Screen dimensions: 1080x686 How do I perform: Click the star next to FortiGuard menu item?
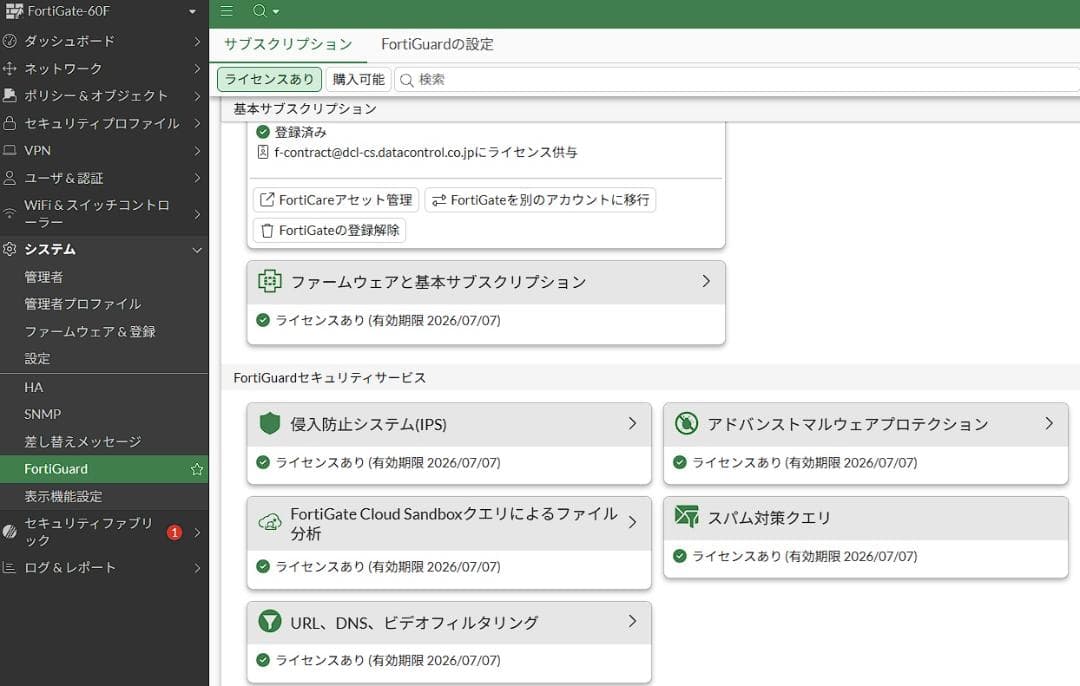(196, 468)
